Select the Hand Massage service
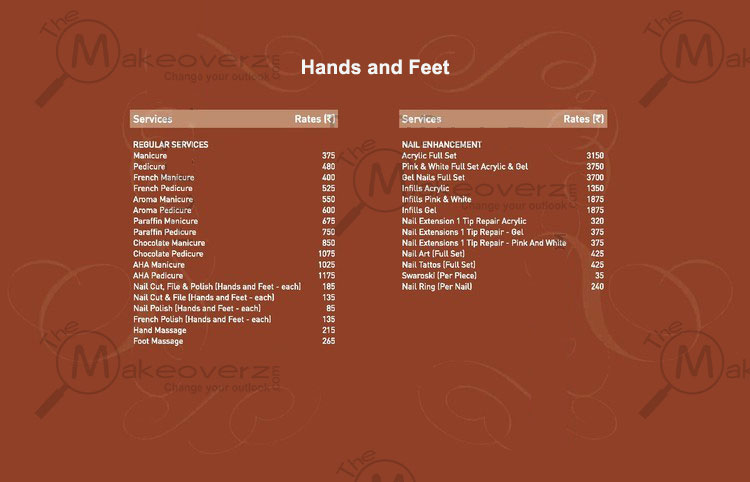Screen dimensions: 750x482 (x=158, y=330)
